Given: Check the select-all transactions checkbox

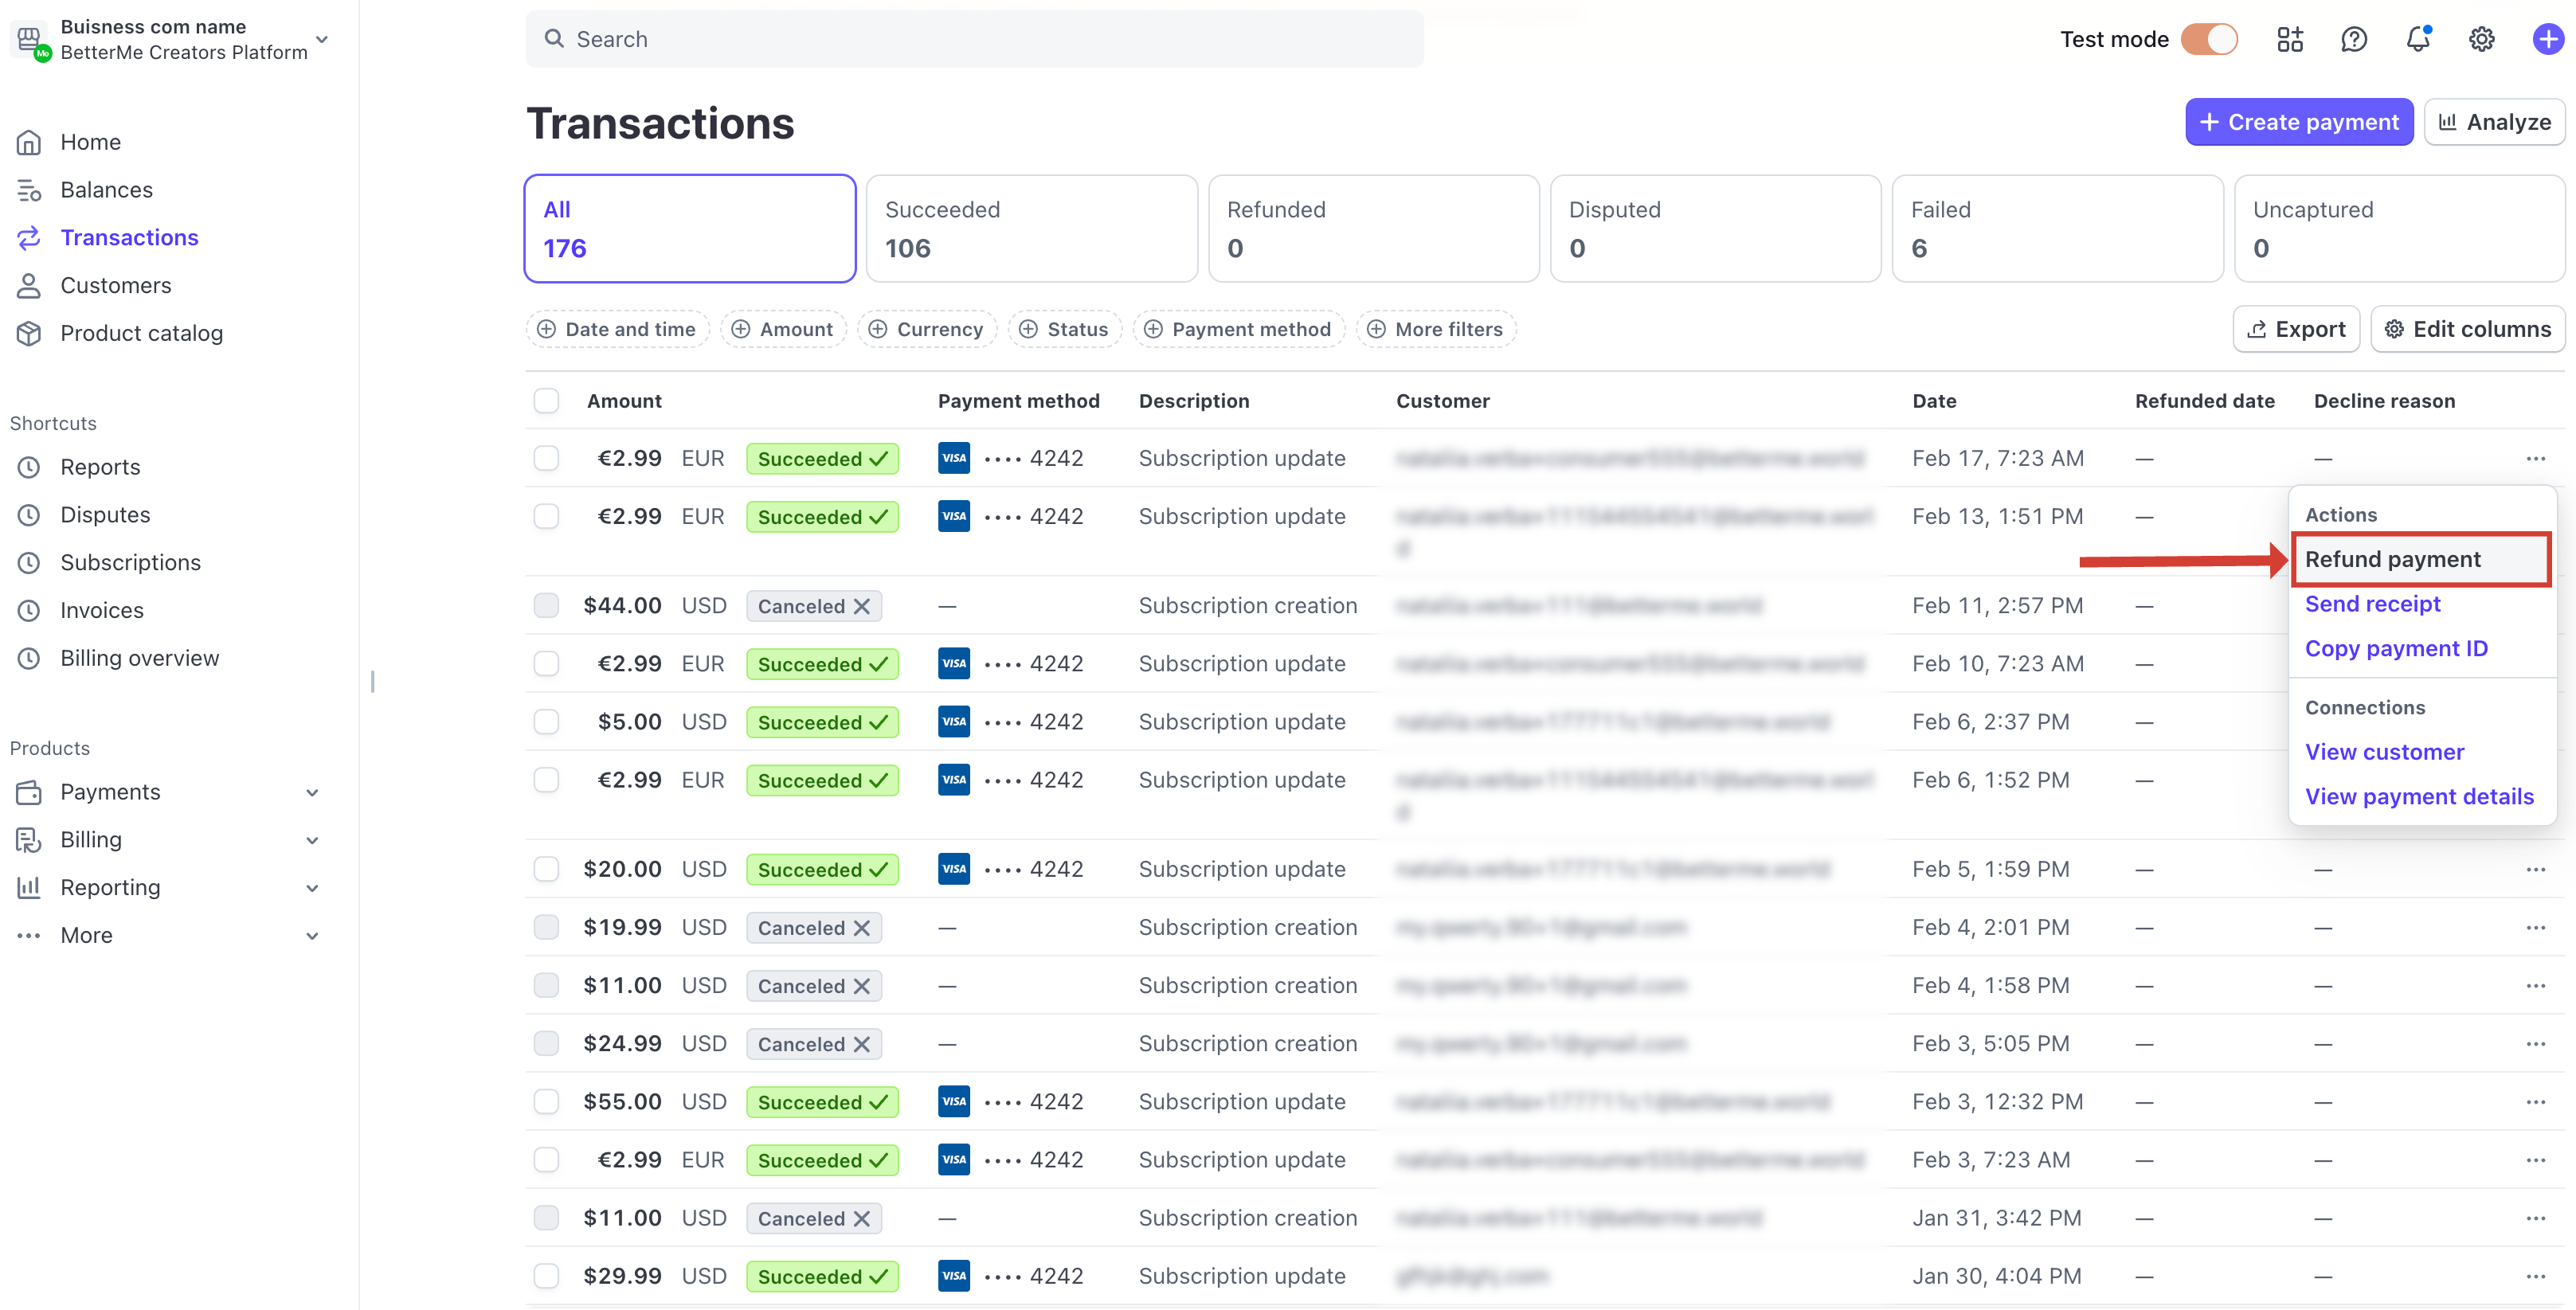Looking at the screenshot, I should click(x=547, y=400).
